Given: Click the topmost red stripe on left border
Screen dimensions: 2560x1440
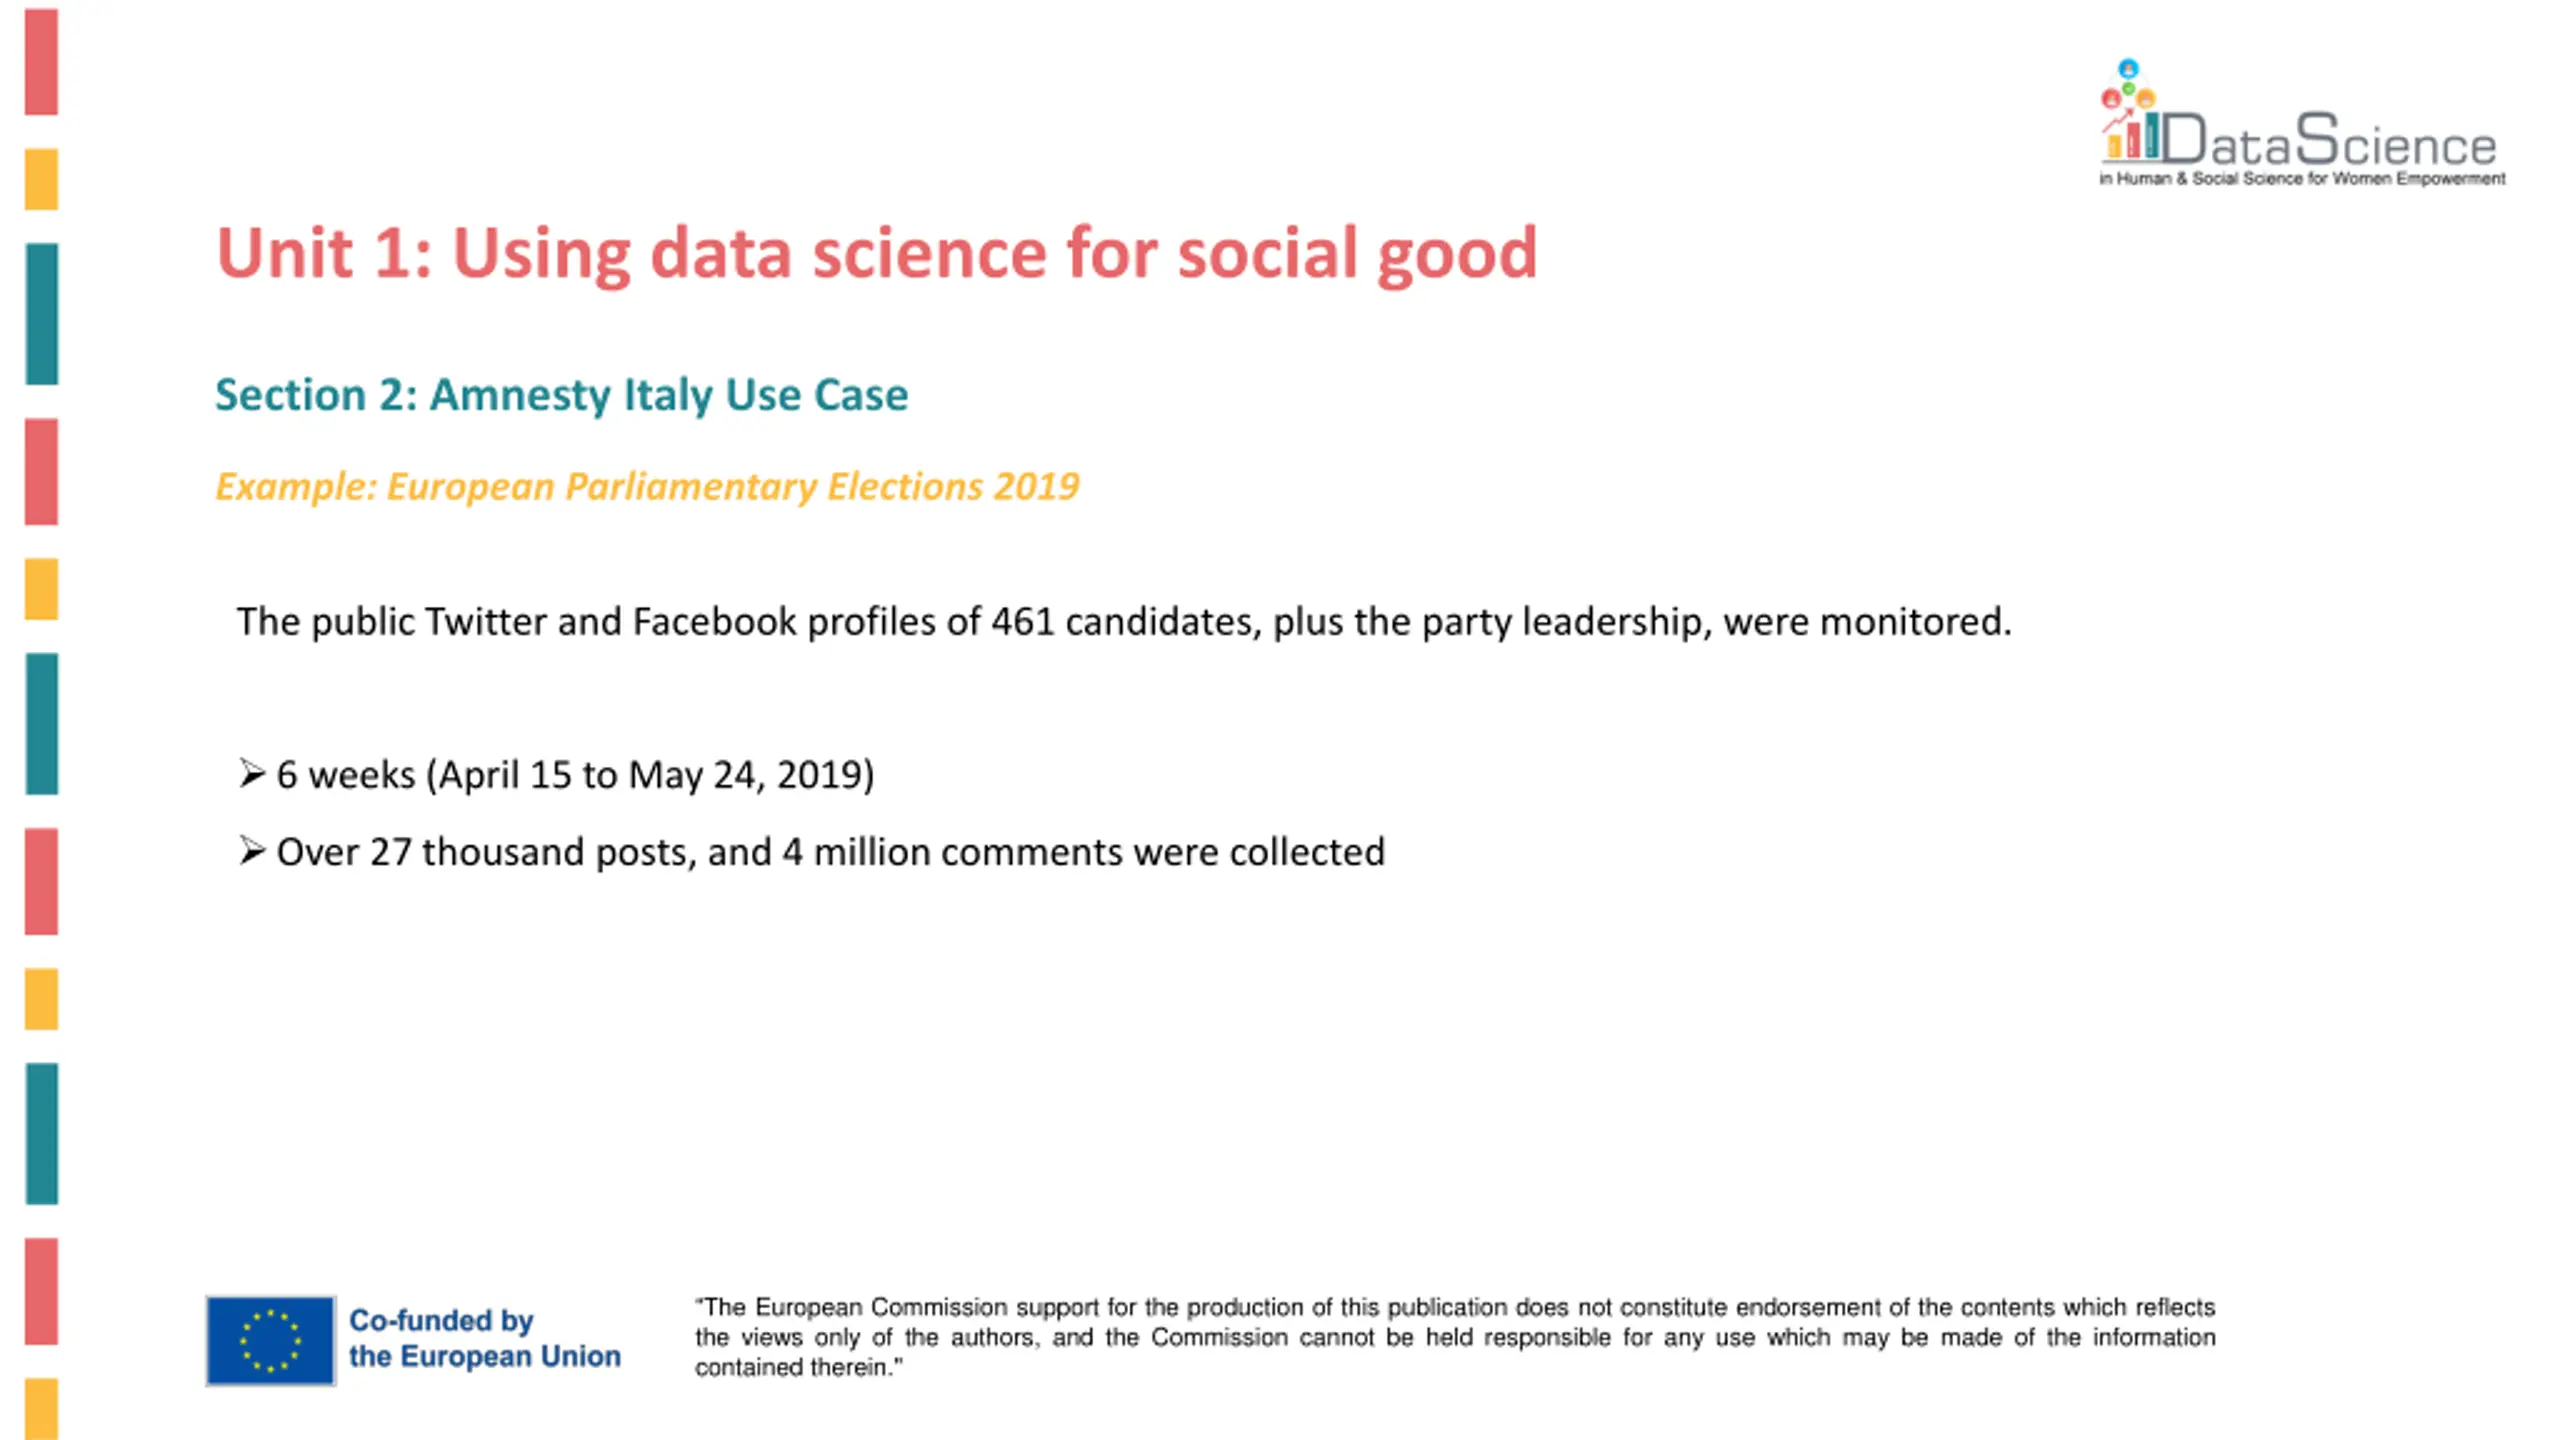Looking at the screenshot, I should point(41,61).
